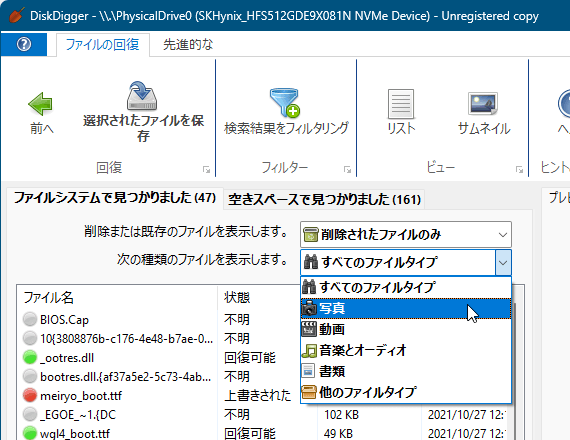Open the フィルター group dialog launcher
570x440 pixels.
347,169
